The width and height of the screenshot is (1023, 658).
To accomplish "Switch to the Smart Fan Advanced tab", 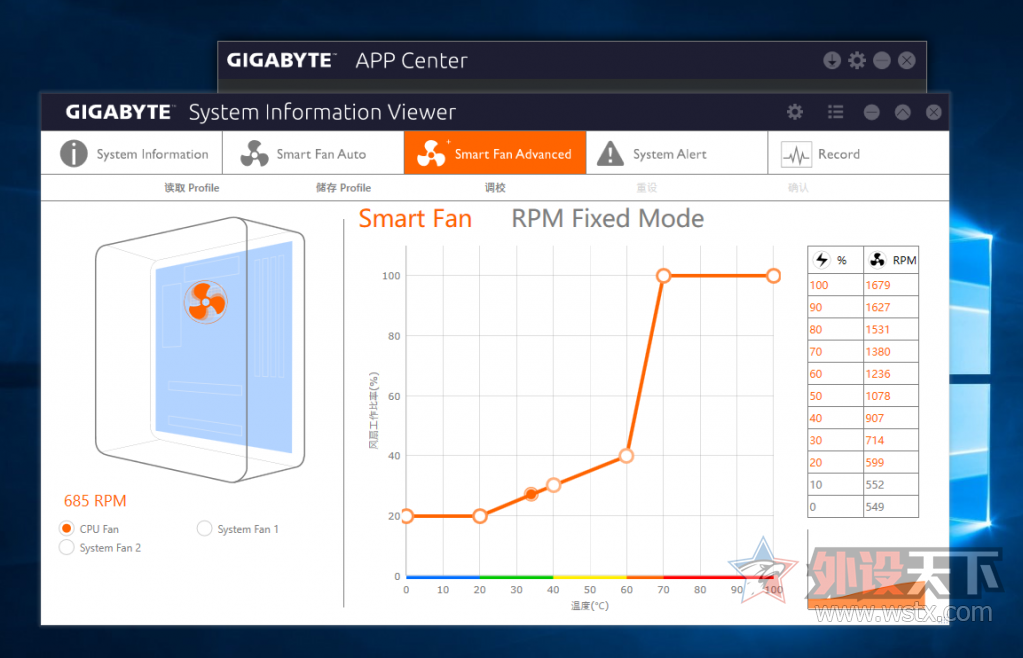I will click(495, 153).
